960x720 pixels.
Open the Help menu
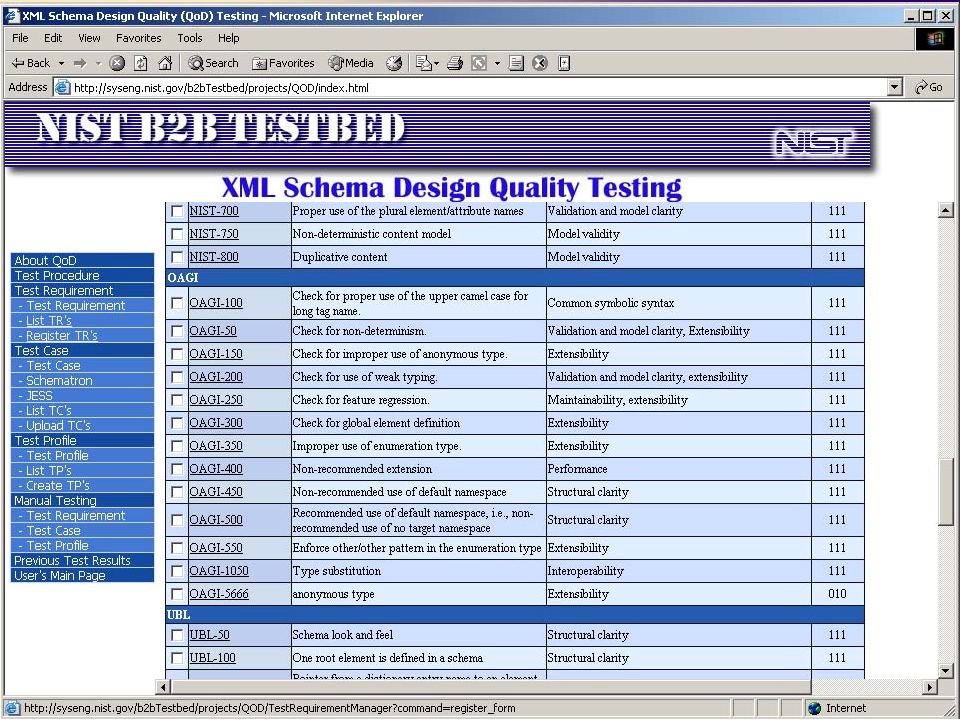228,38
